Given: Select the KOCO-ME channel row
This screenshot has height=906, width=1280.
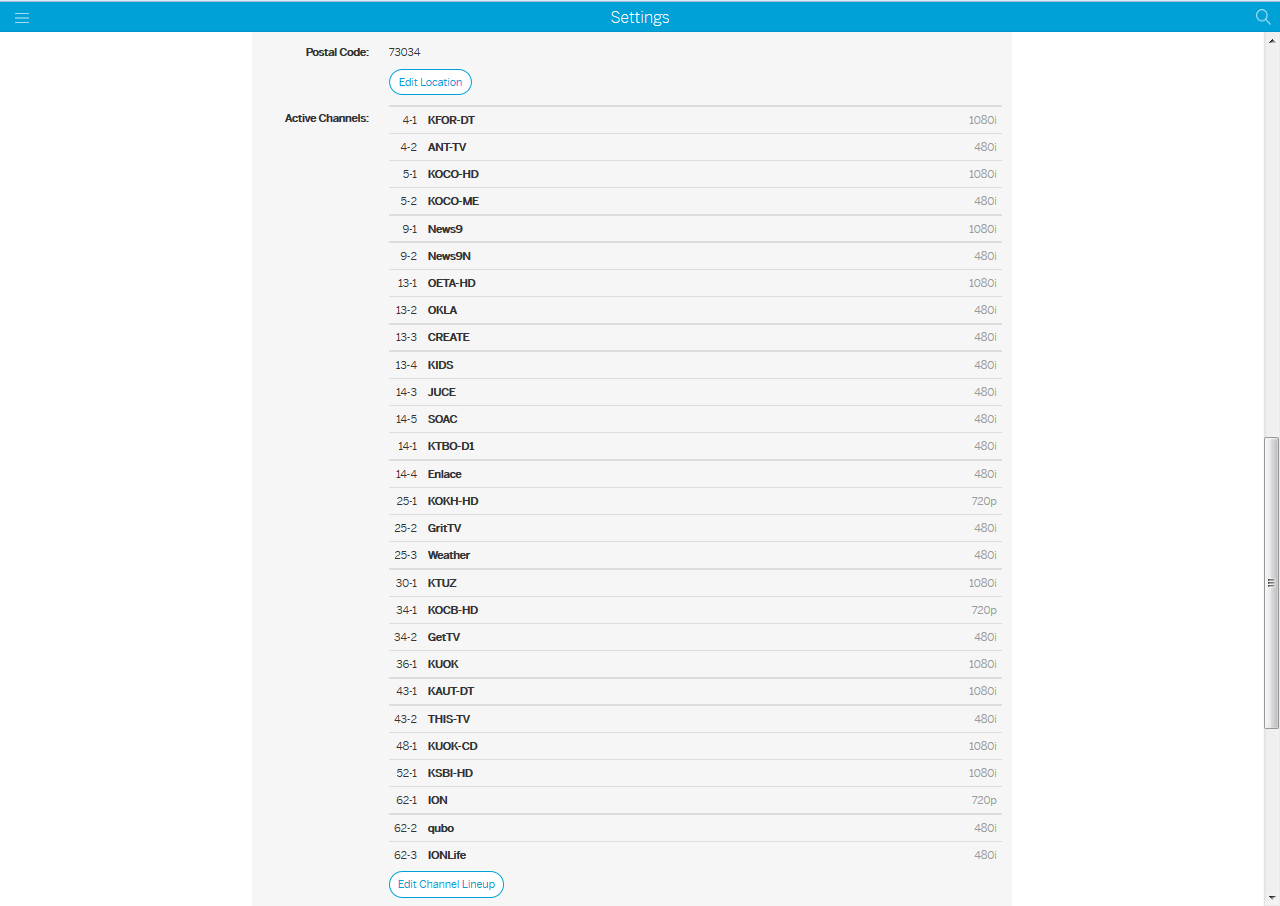Looking at the screenshot, I should [695, 201].
